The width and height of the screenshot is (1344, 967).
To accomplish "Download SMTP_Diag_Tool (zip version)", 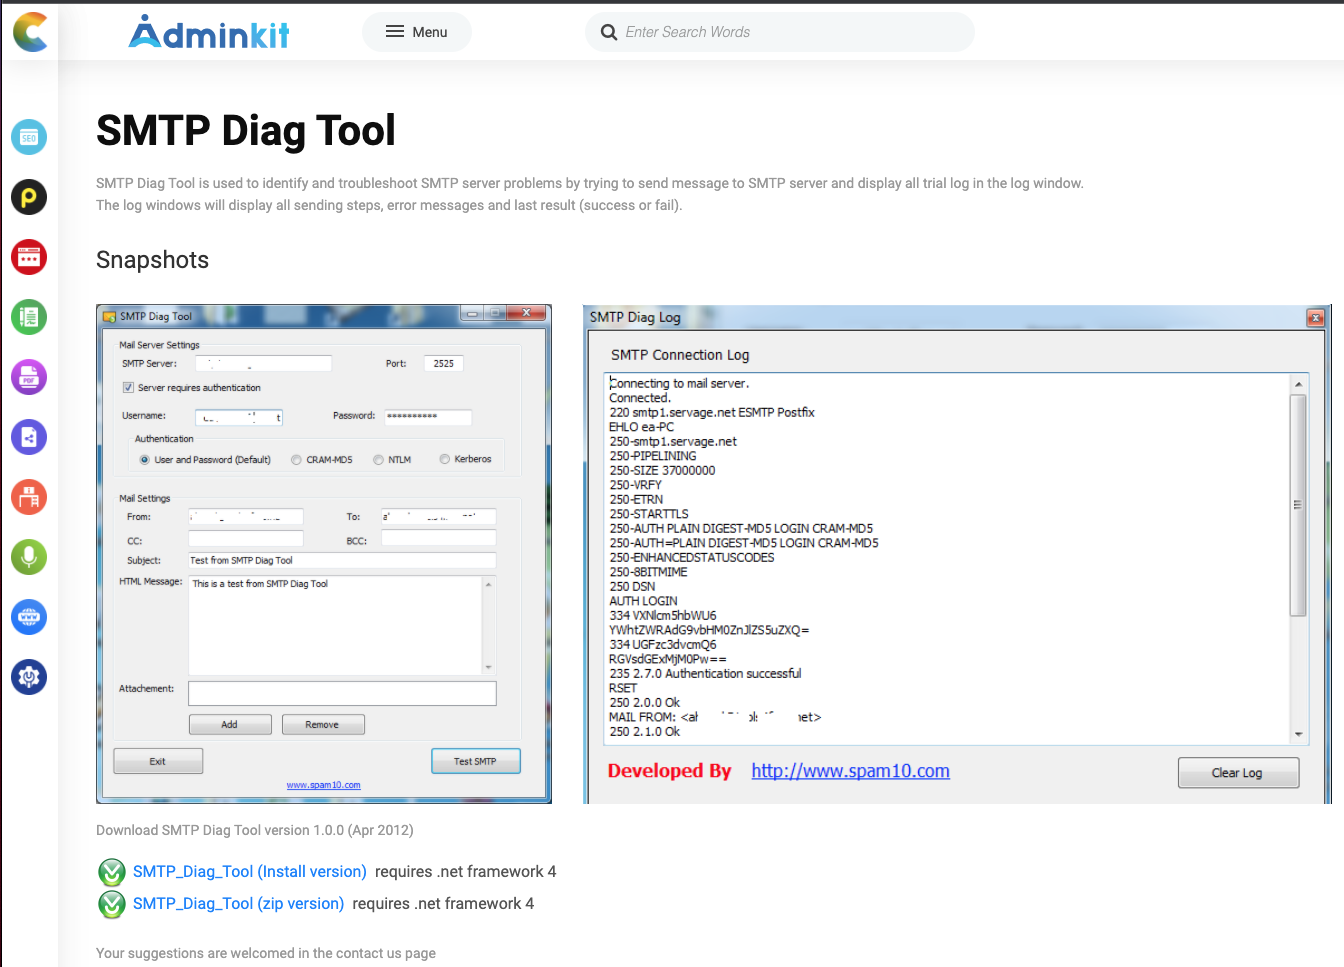I will 238,904.
